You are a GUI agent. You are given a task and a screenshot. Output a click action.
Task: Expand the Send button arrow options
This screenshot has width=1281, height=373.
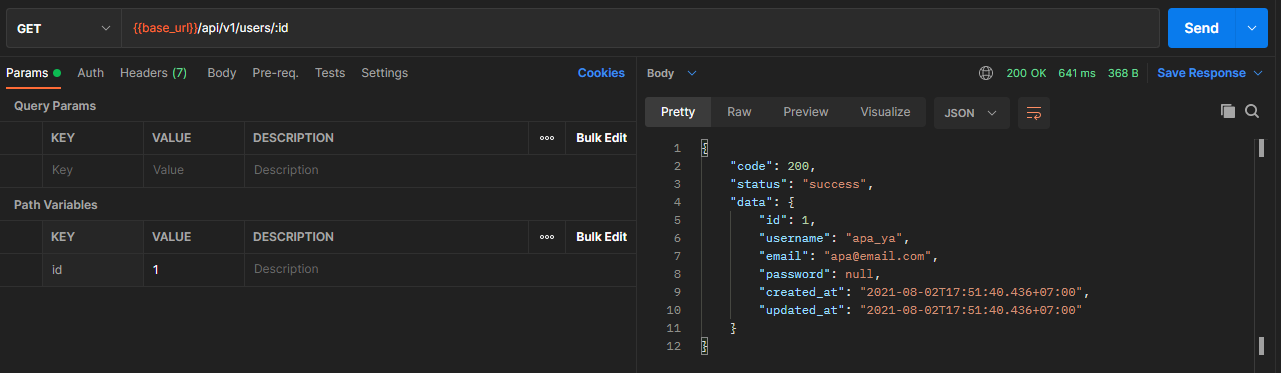pos(1251,28)
